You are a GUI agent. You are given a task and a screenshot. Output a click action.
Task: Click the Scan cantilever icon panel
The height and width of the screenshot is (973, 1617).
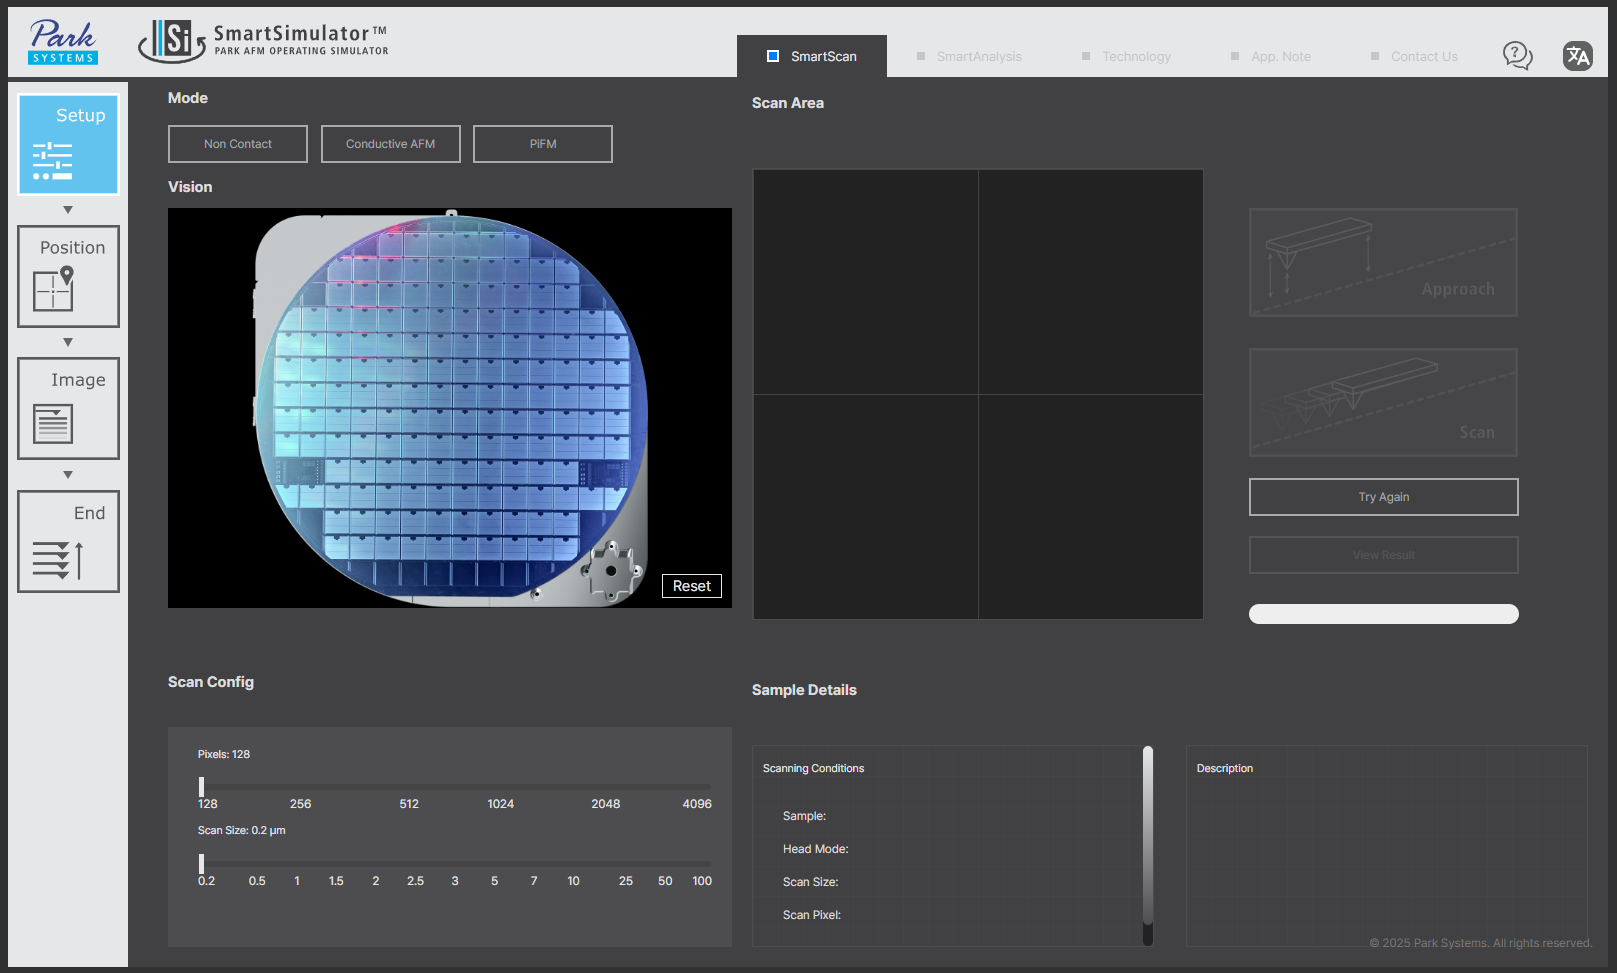click(1383, 402)
